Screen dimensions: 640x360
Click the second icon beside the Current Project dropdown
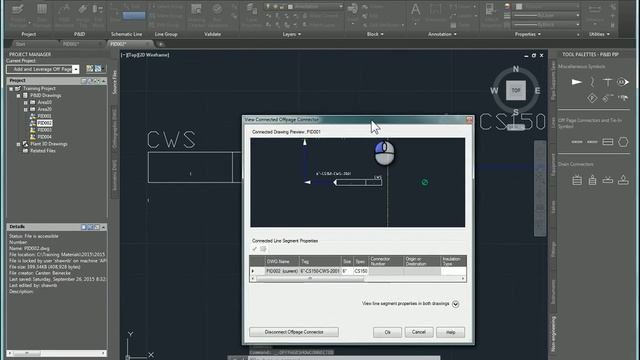tap(98, 69)
